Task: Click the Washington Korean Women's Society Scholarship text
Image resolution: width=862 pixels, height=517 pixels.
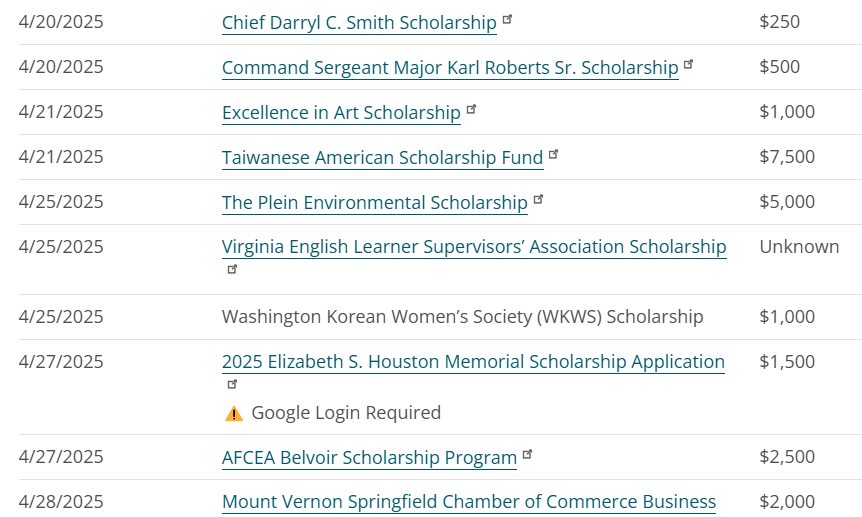Action: [x=462, y=317]
